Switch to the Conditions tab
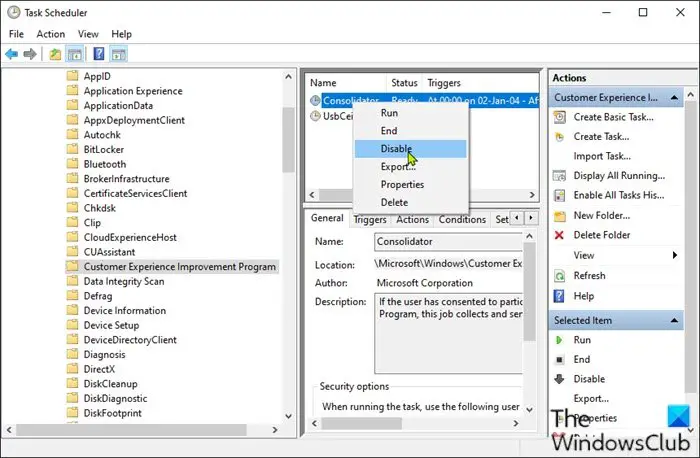The height and width of the screenshot is (458, 700). [x=462, y=220]
